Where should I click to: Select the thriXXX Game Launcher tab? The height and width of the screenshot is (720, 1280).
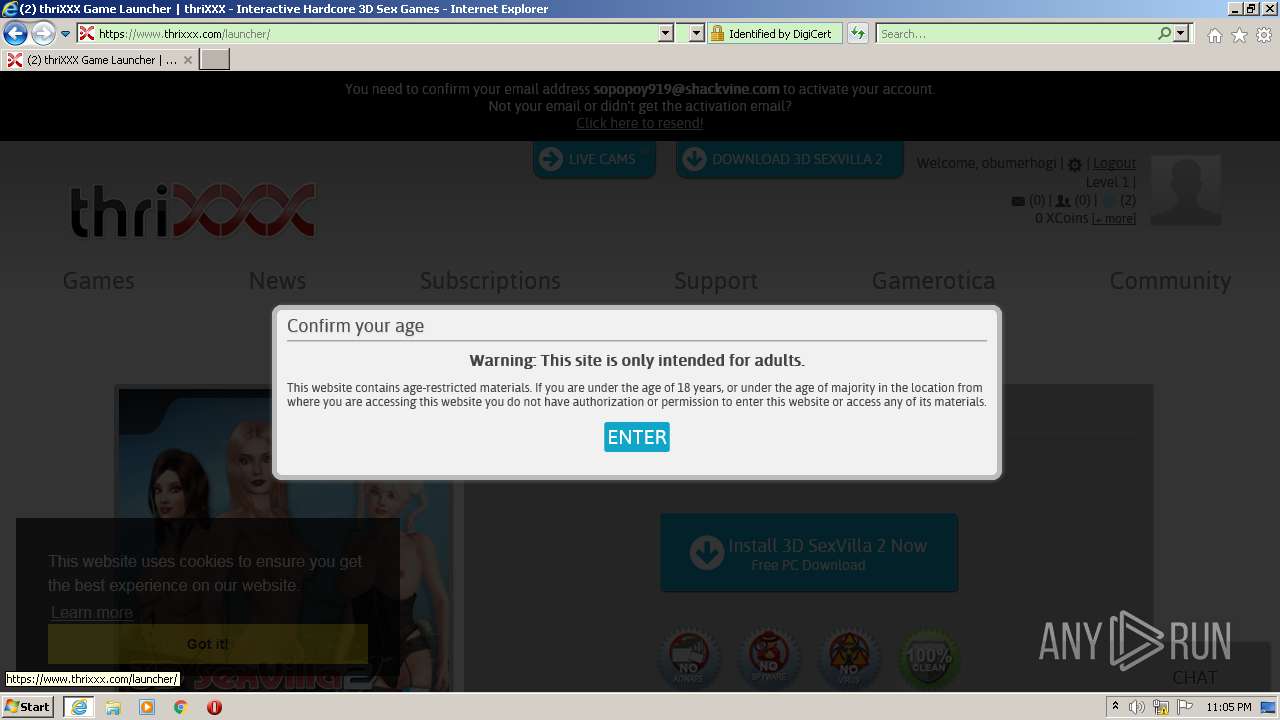[100, 60]
